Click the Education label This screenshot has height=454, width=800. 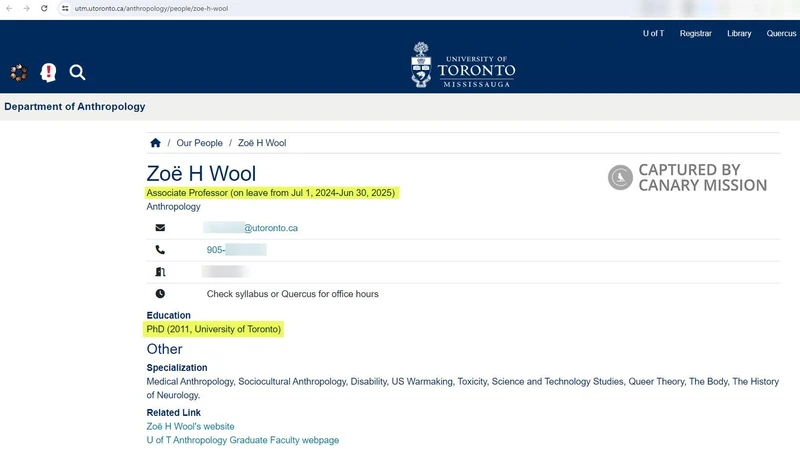[168, 315]
